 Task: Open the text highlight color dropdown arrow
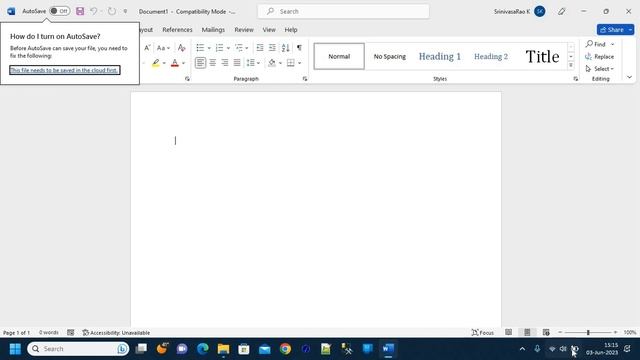164,63
